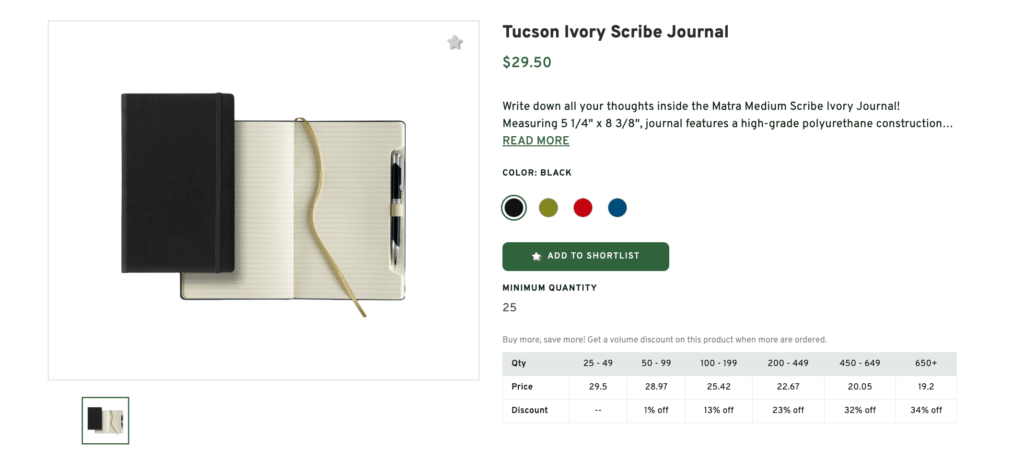
Task: Click the star icon in the Add to Shortlist button
Action: click(536, 256)
